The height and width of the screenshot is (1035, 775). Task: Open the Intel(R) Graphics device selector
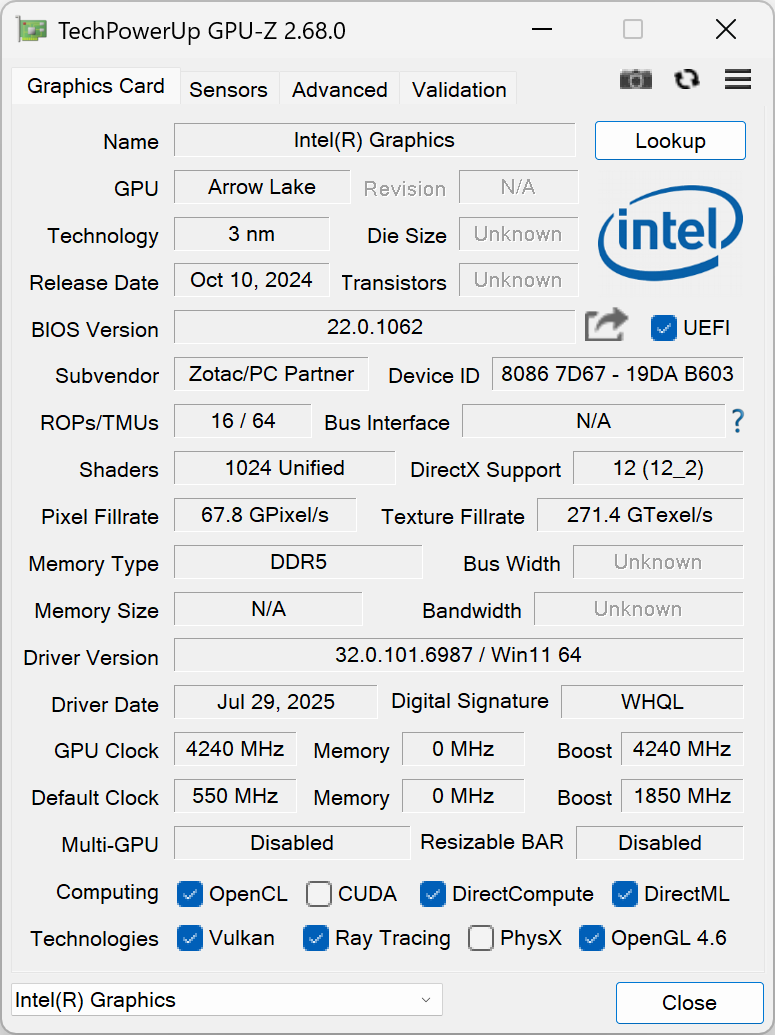225,1000
